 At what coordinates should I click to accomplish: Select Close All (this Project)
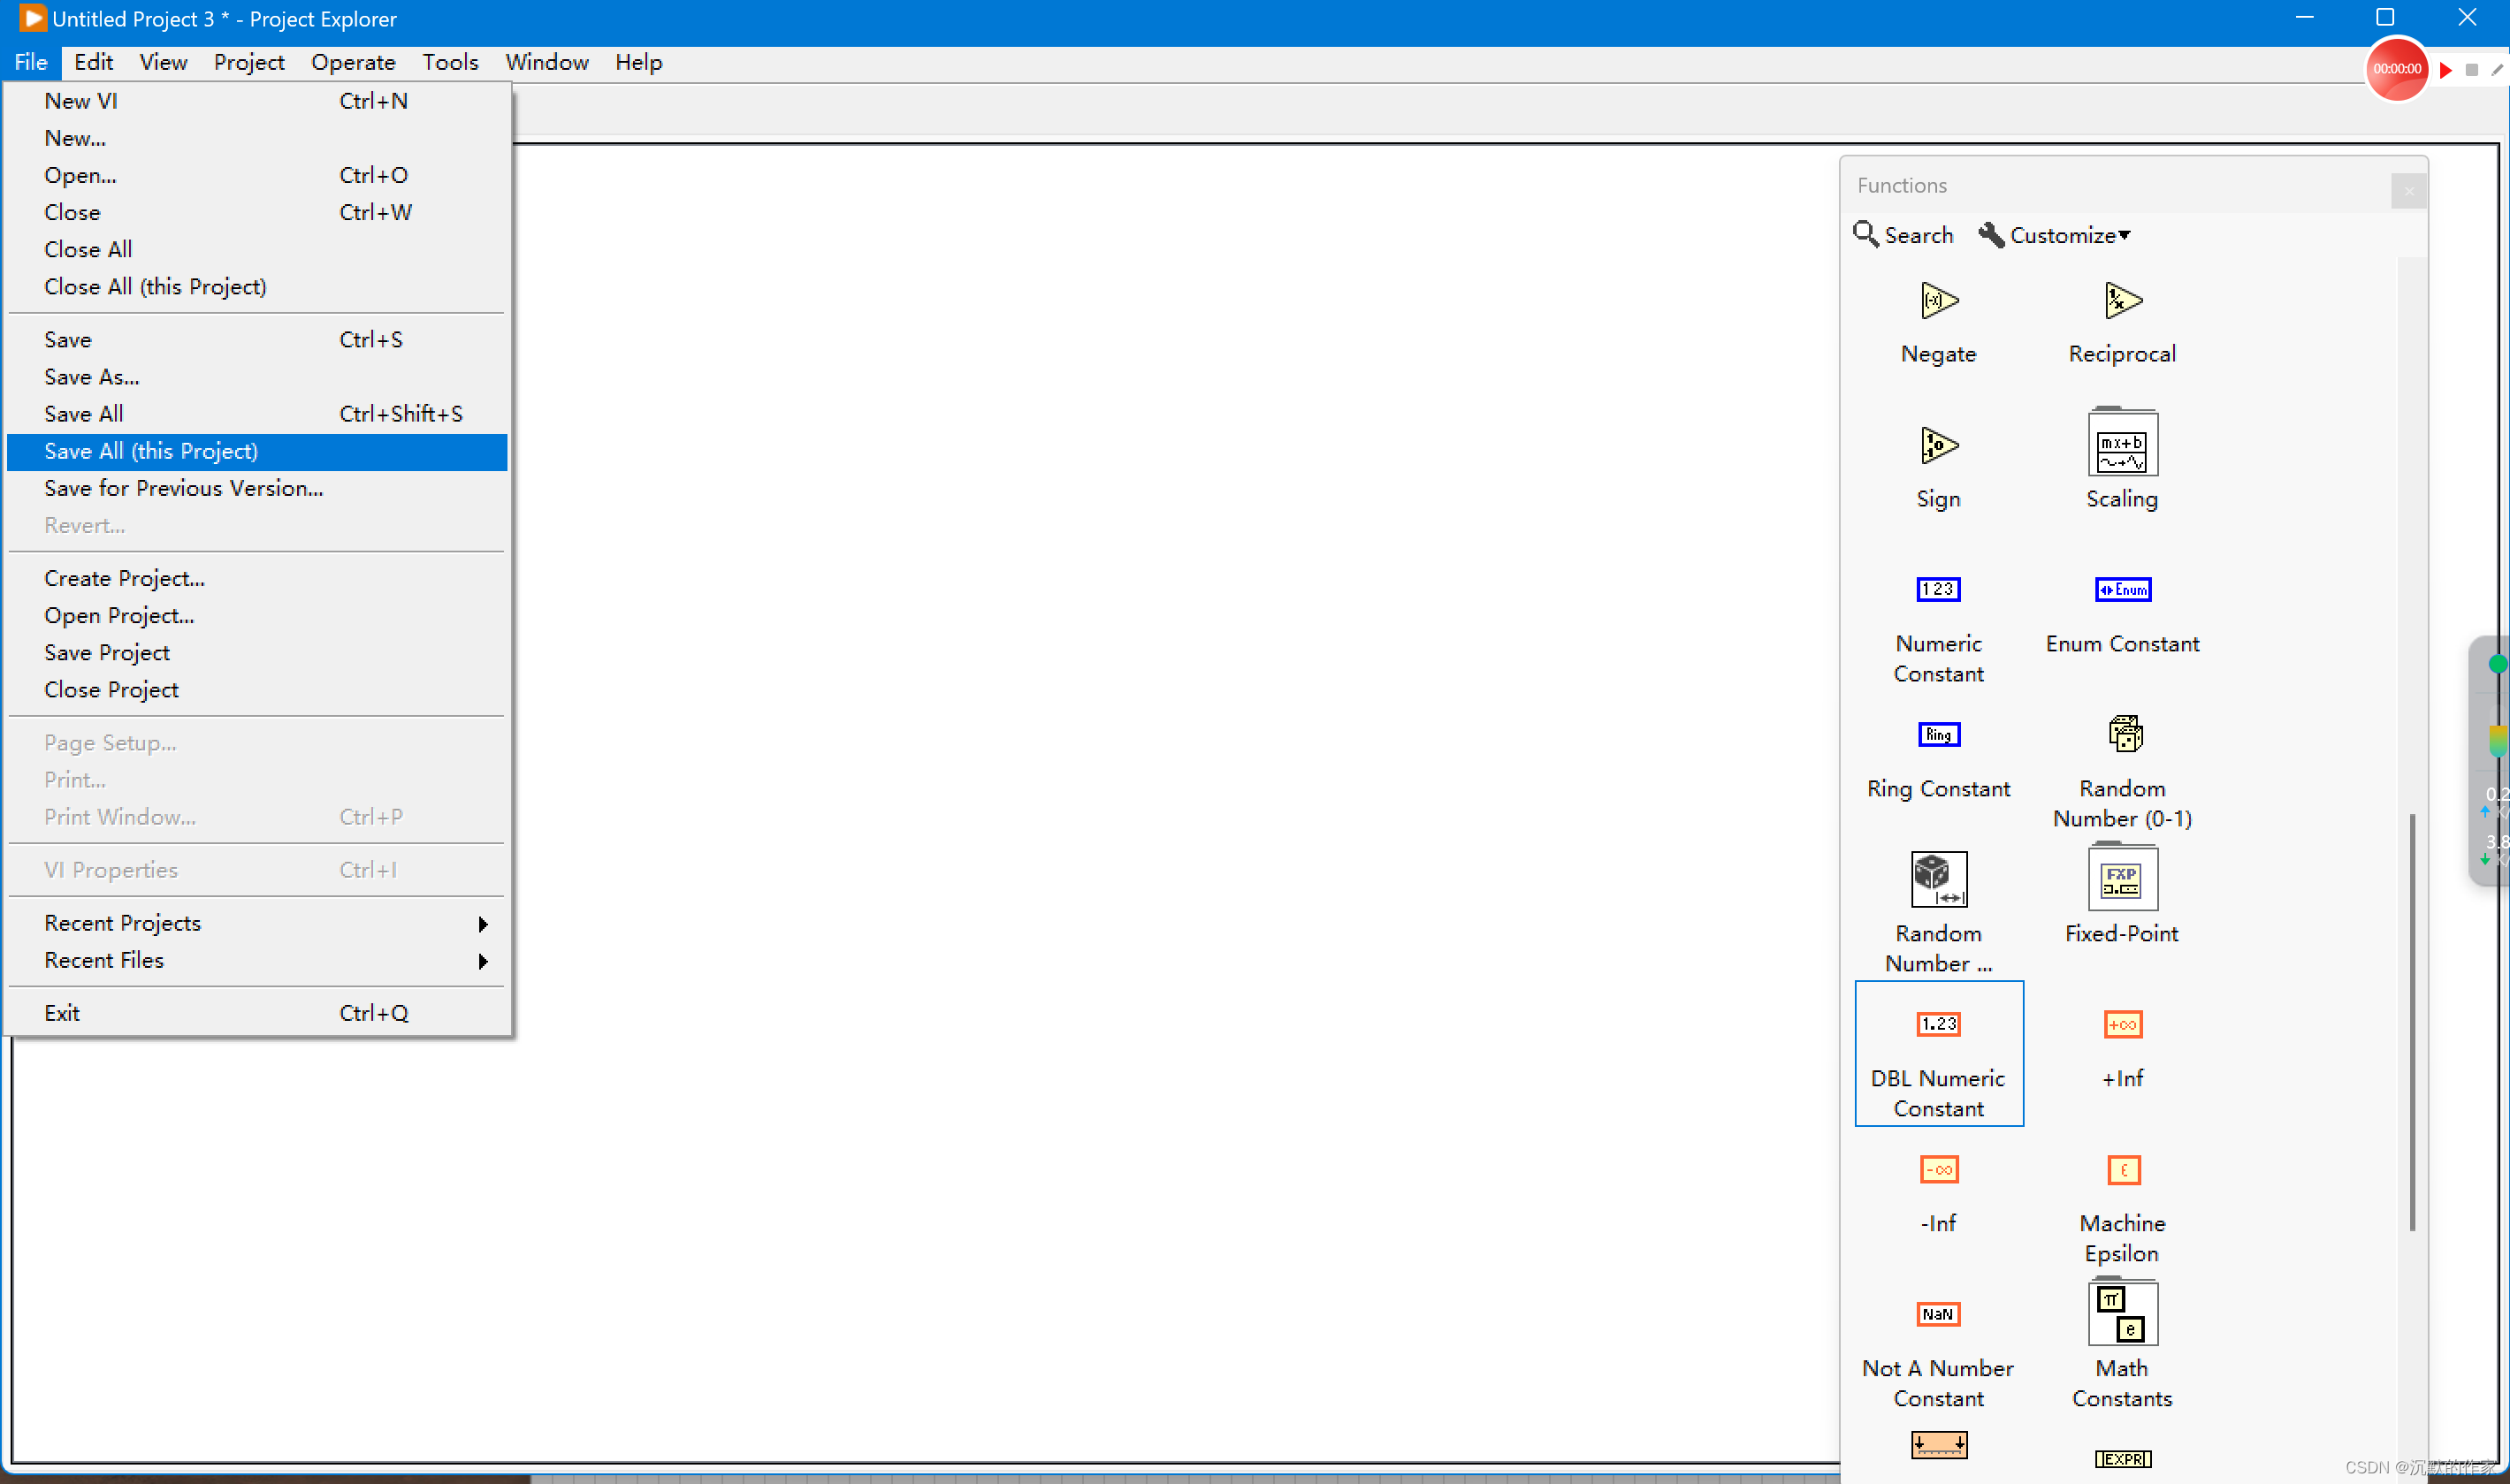[x=256, y=286]
